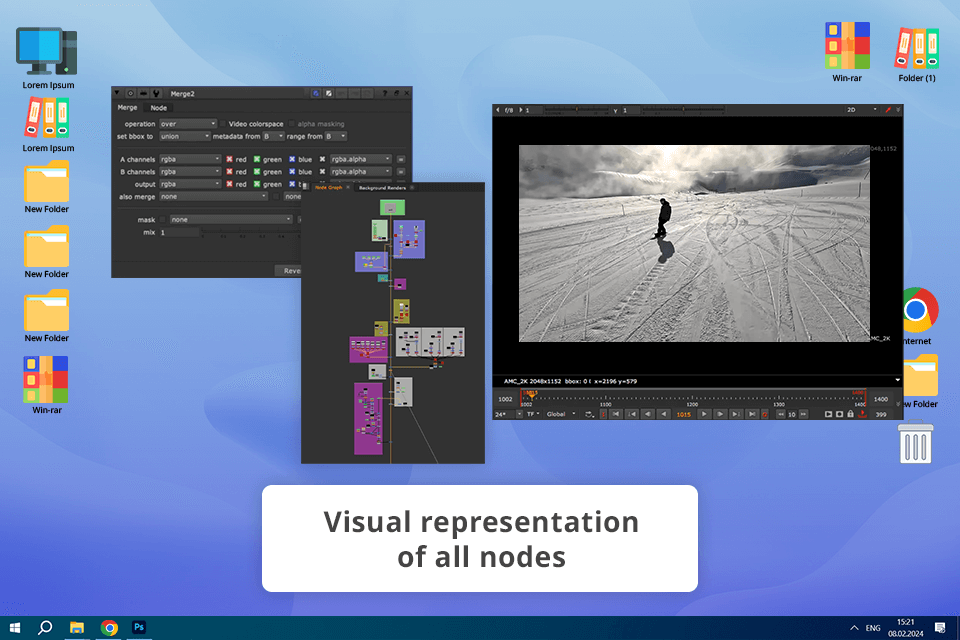Click the gamma slider in viewer top bar
The height and width of the screenshot is (640, 960).
683,110
